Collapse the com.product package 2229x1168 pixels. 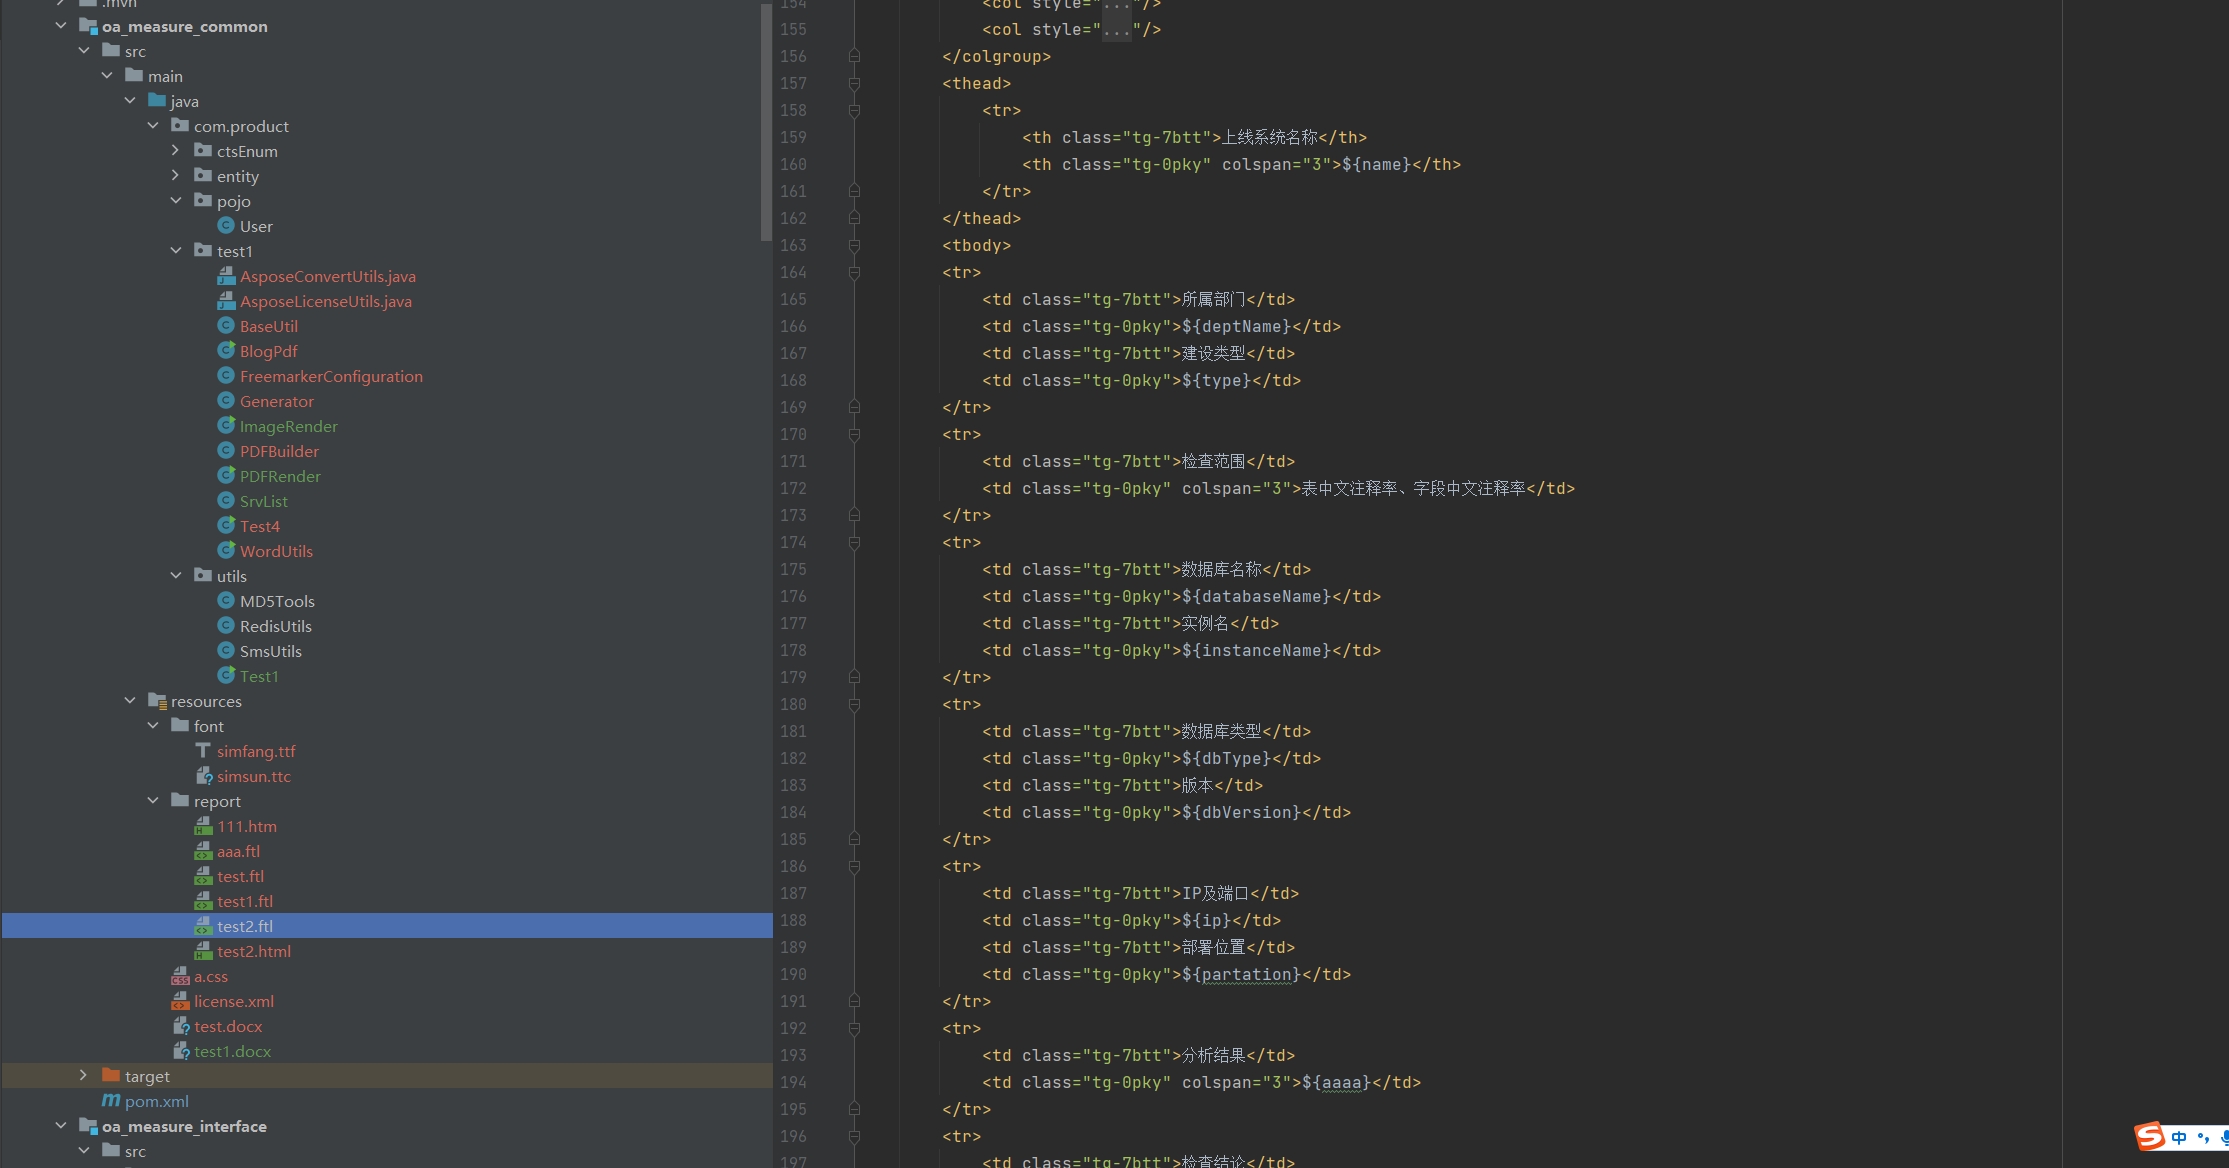click(153, 126)
